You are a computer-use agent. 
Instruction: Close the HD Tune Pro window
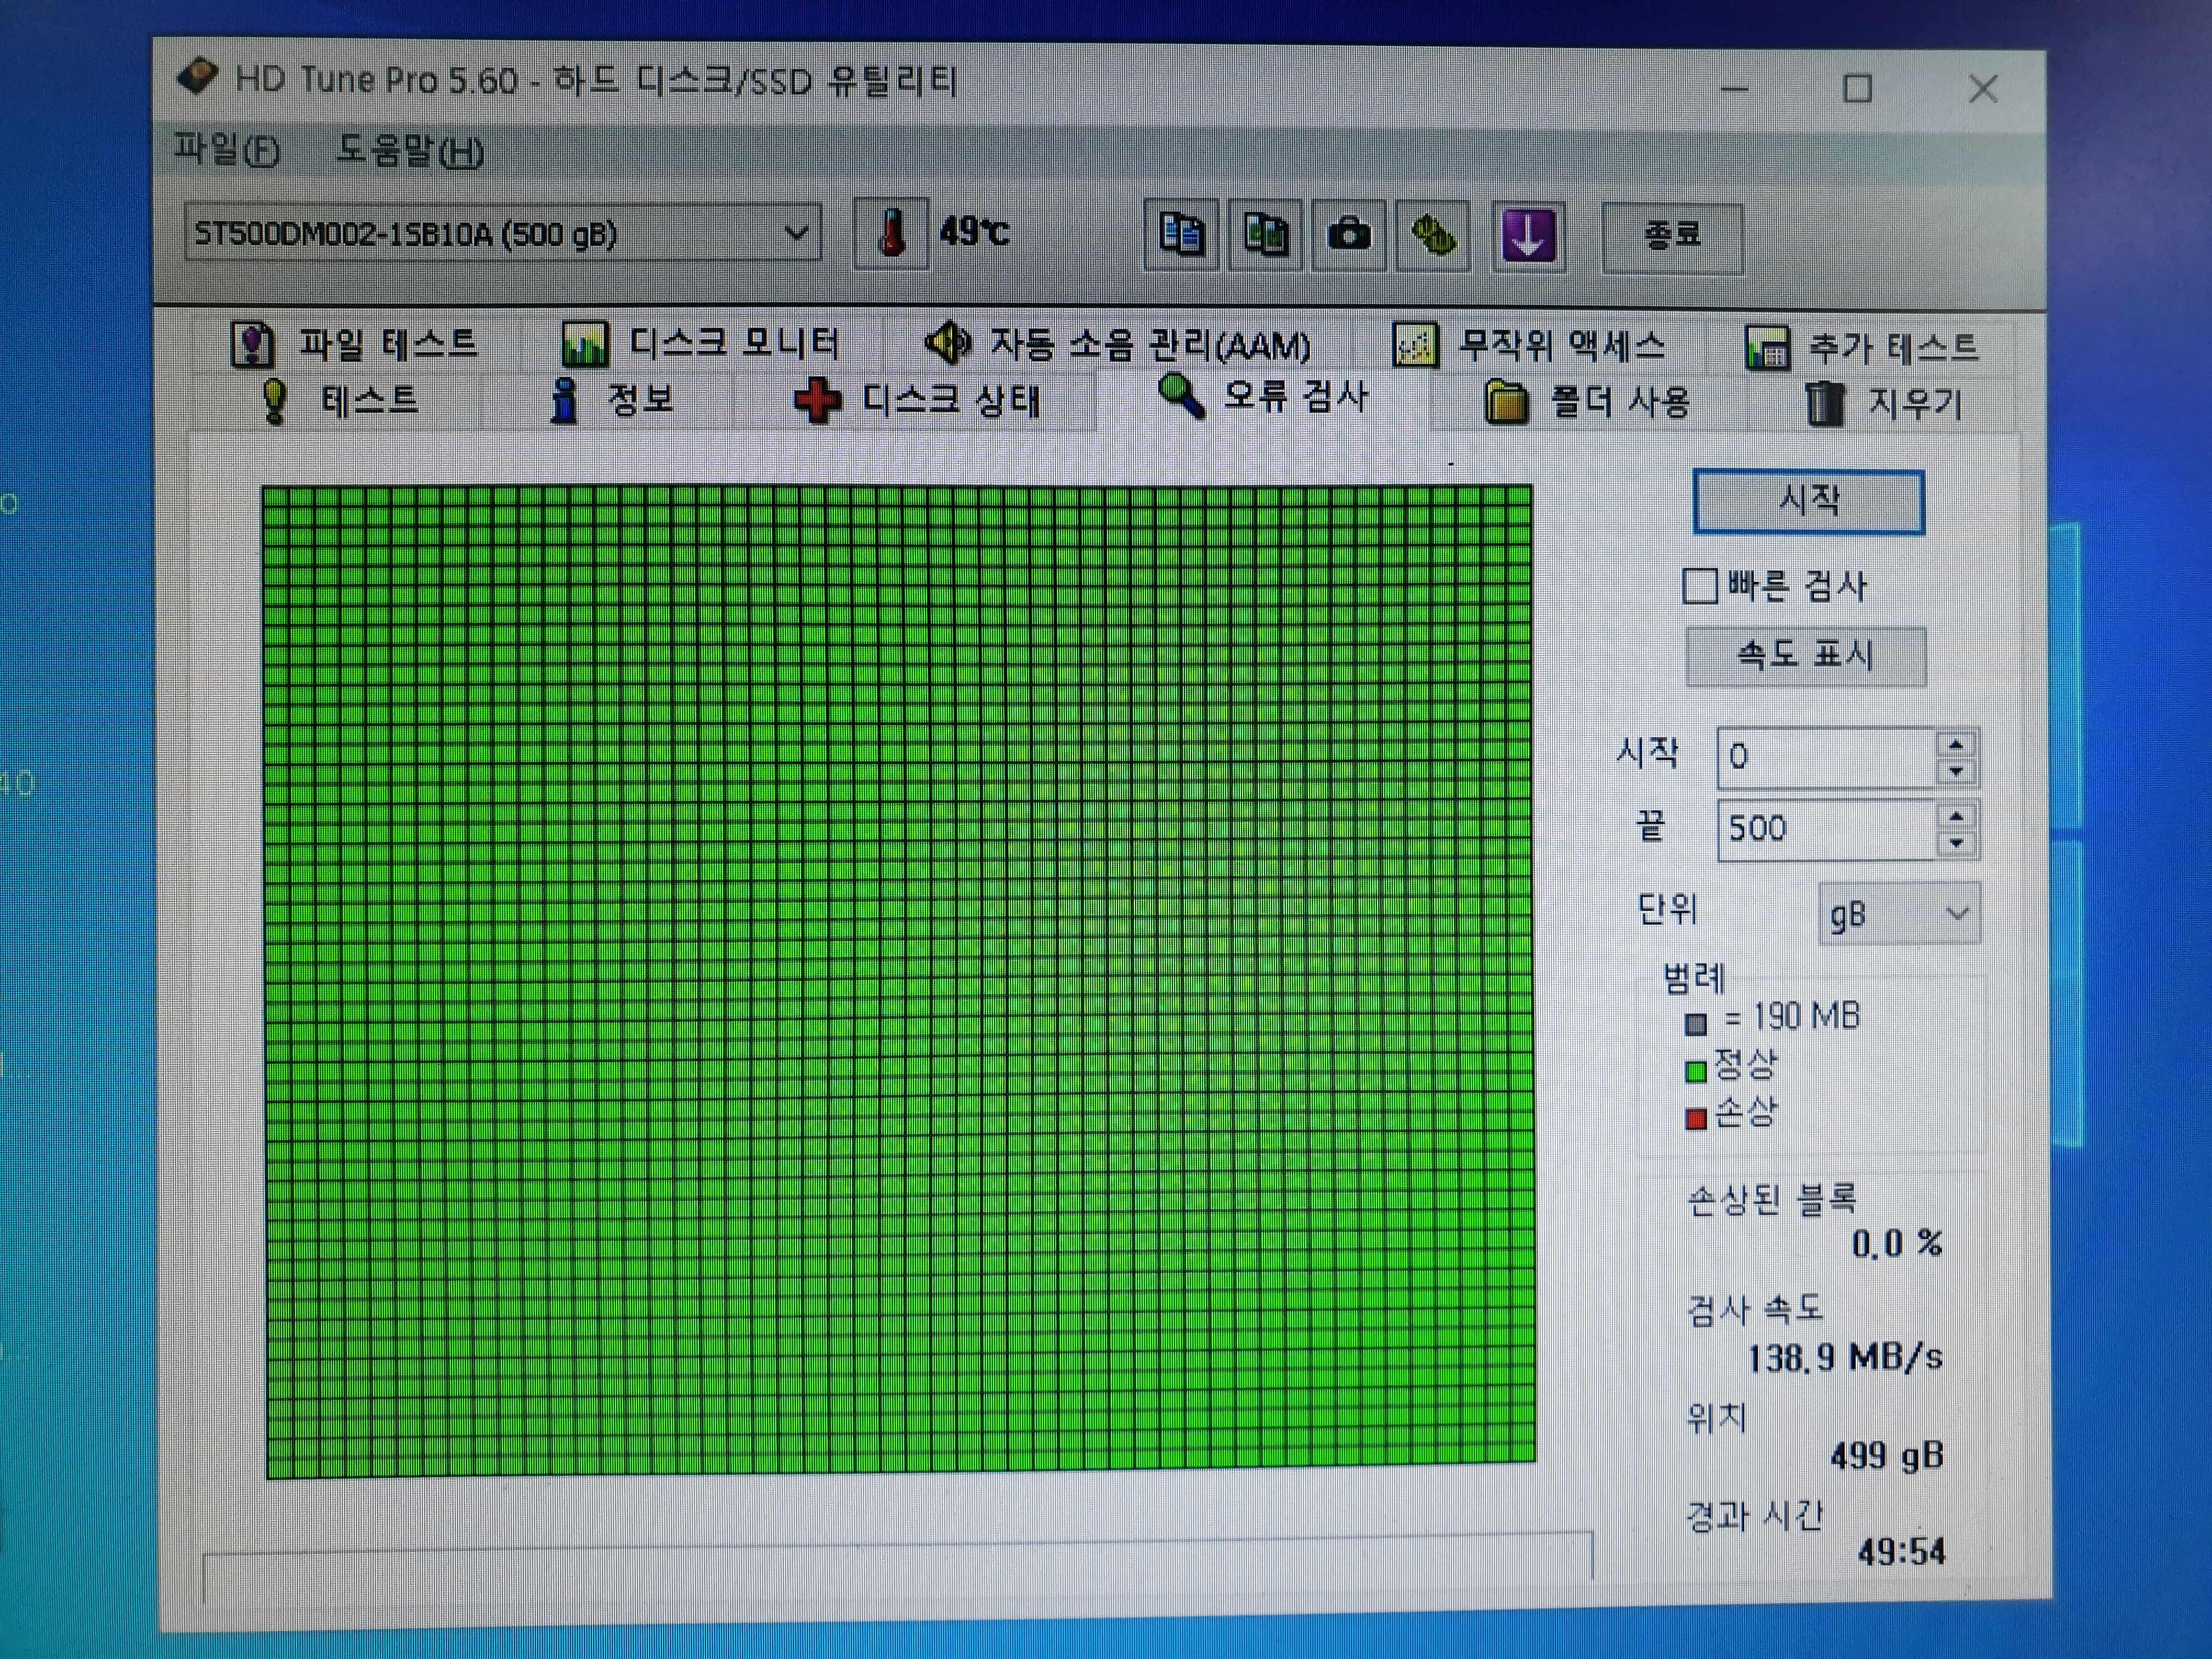click(1983, 90)
